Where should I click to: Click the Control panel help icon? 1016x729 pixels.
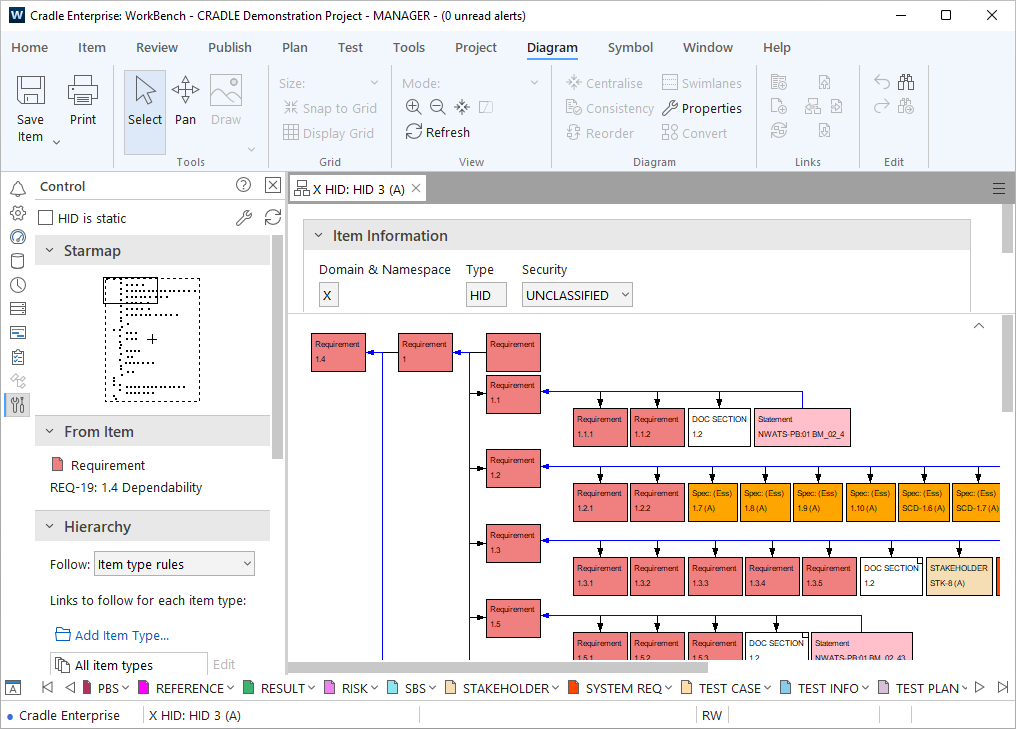(244, 185)
